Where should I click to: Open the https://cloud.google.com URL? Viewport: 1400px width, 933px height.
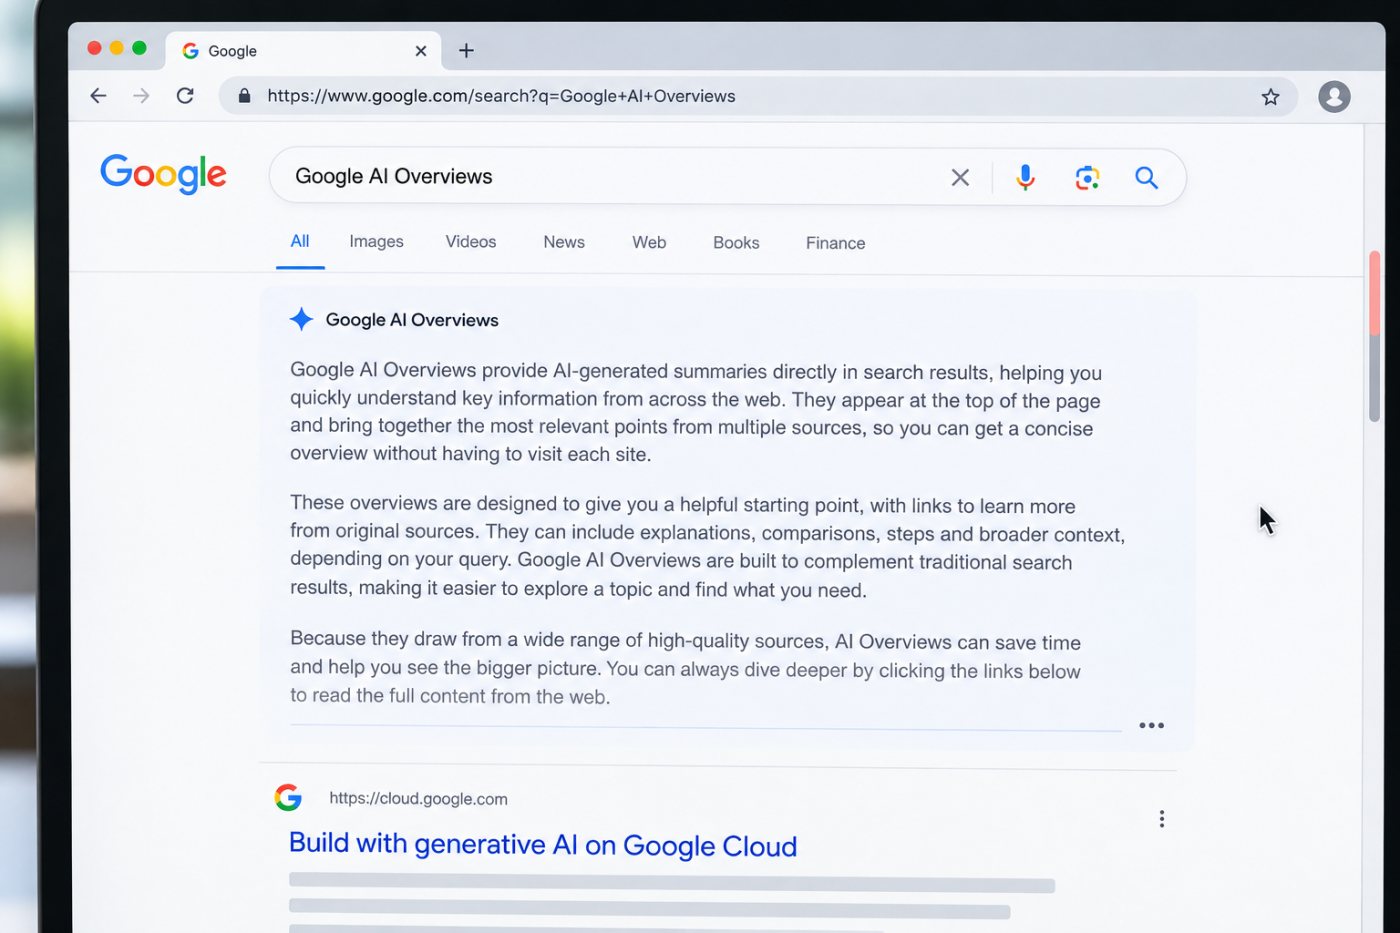click(418, 799)
